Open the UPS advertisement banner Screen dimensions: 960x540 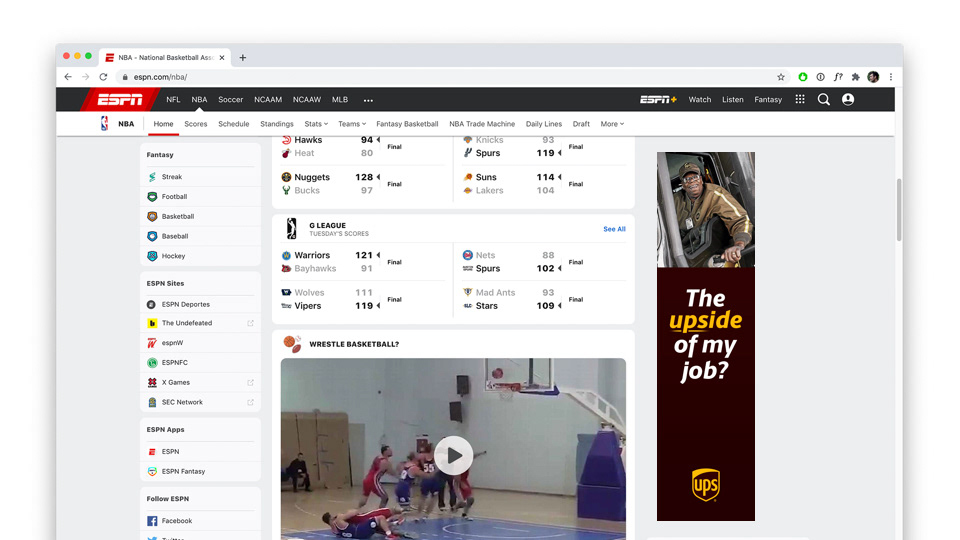click(706, 336)
